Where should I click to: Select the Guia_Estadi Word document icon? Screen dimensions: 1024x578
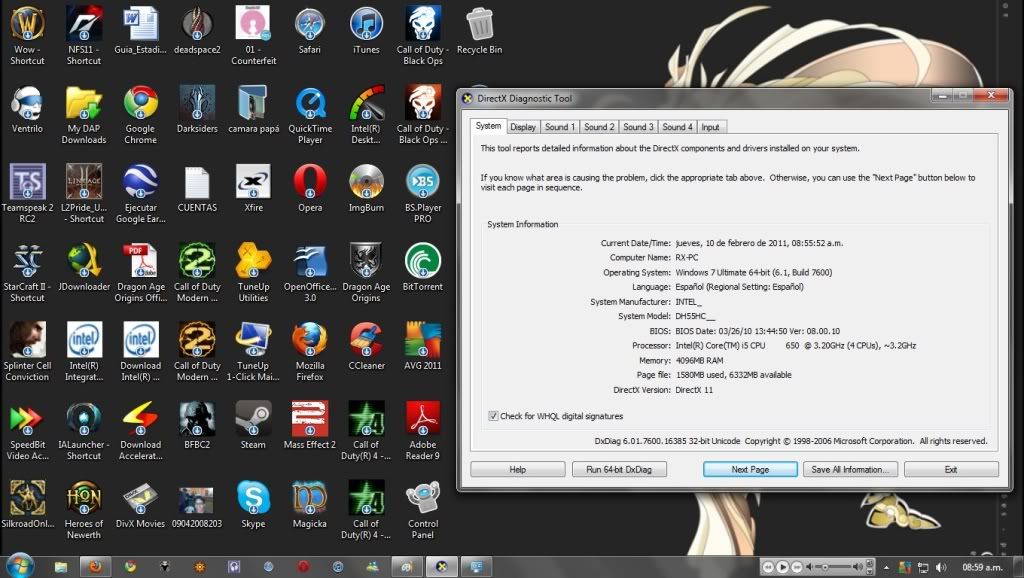pos(140,31)
